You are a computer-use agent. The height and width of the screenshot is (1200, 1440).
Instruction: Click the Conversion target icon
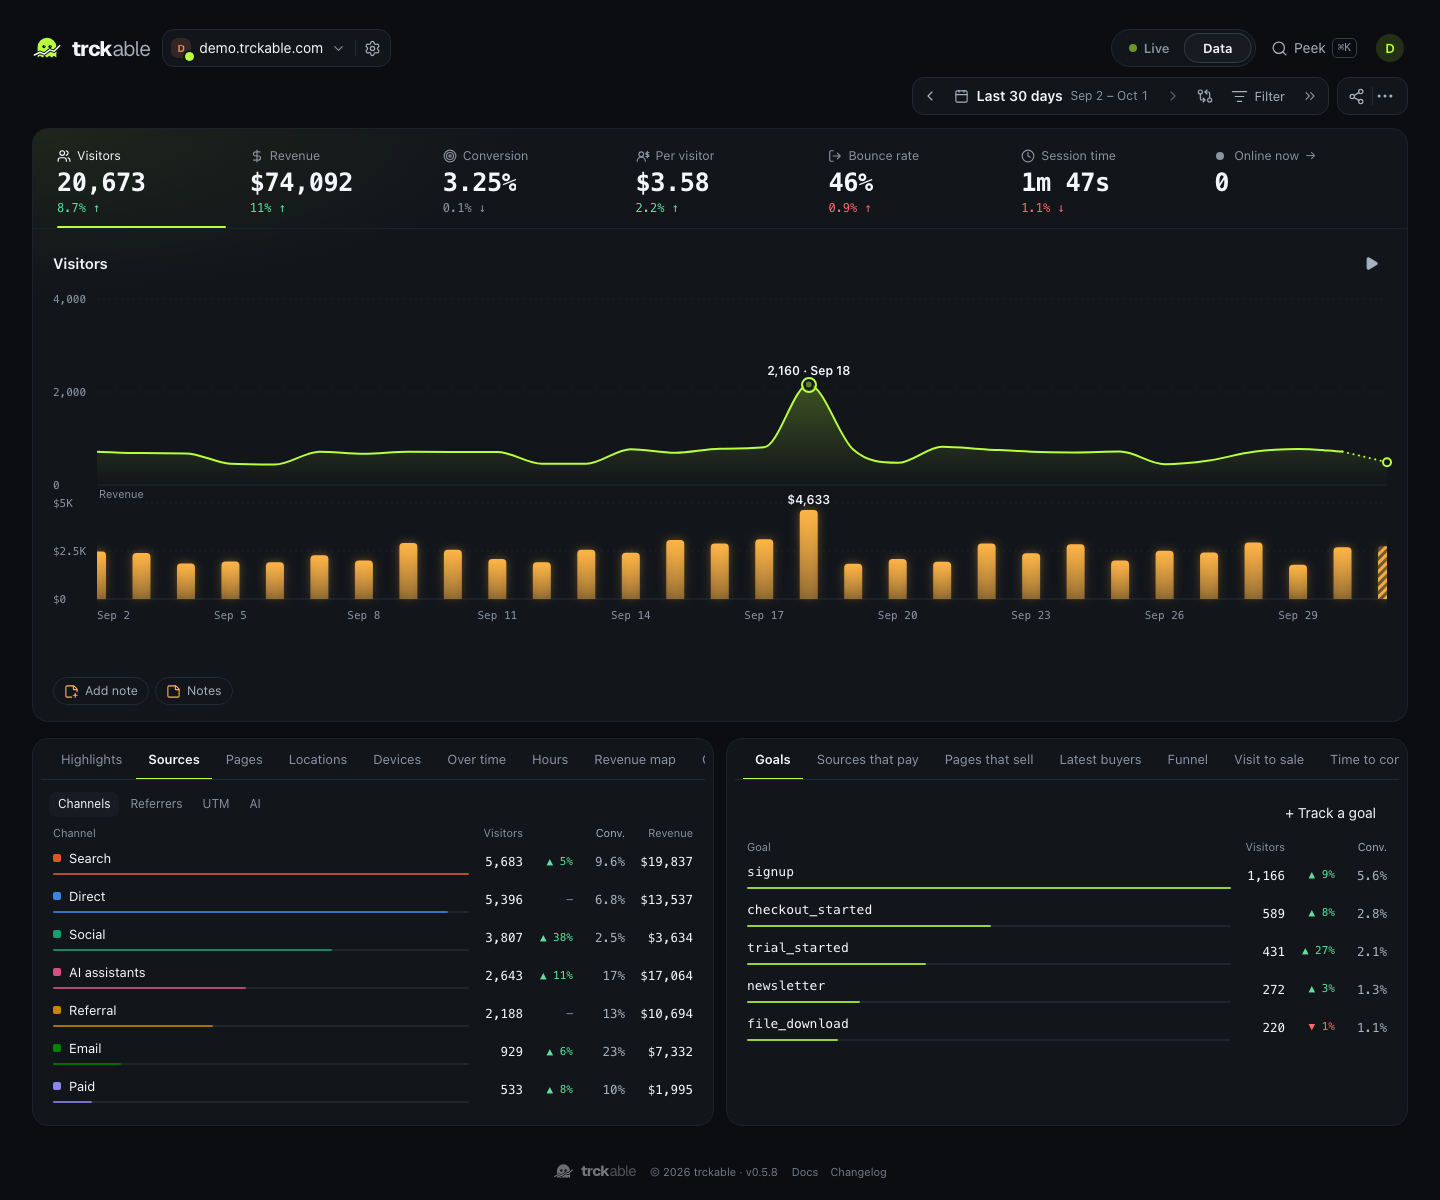click(x=450, y=156)
